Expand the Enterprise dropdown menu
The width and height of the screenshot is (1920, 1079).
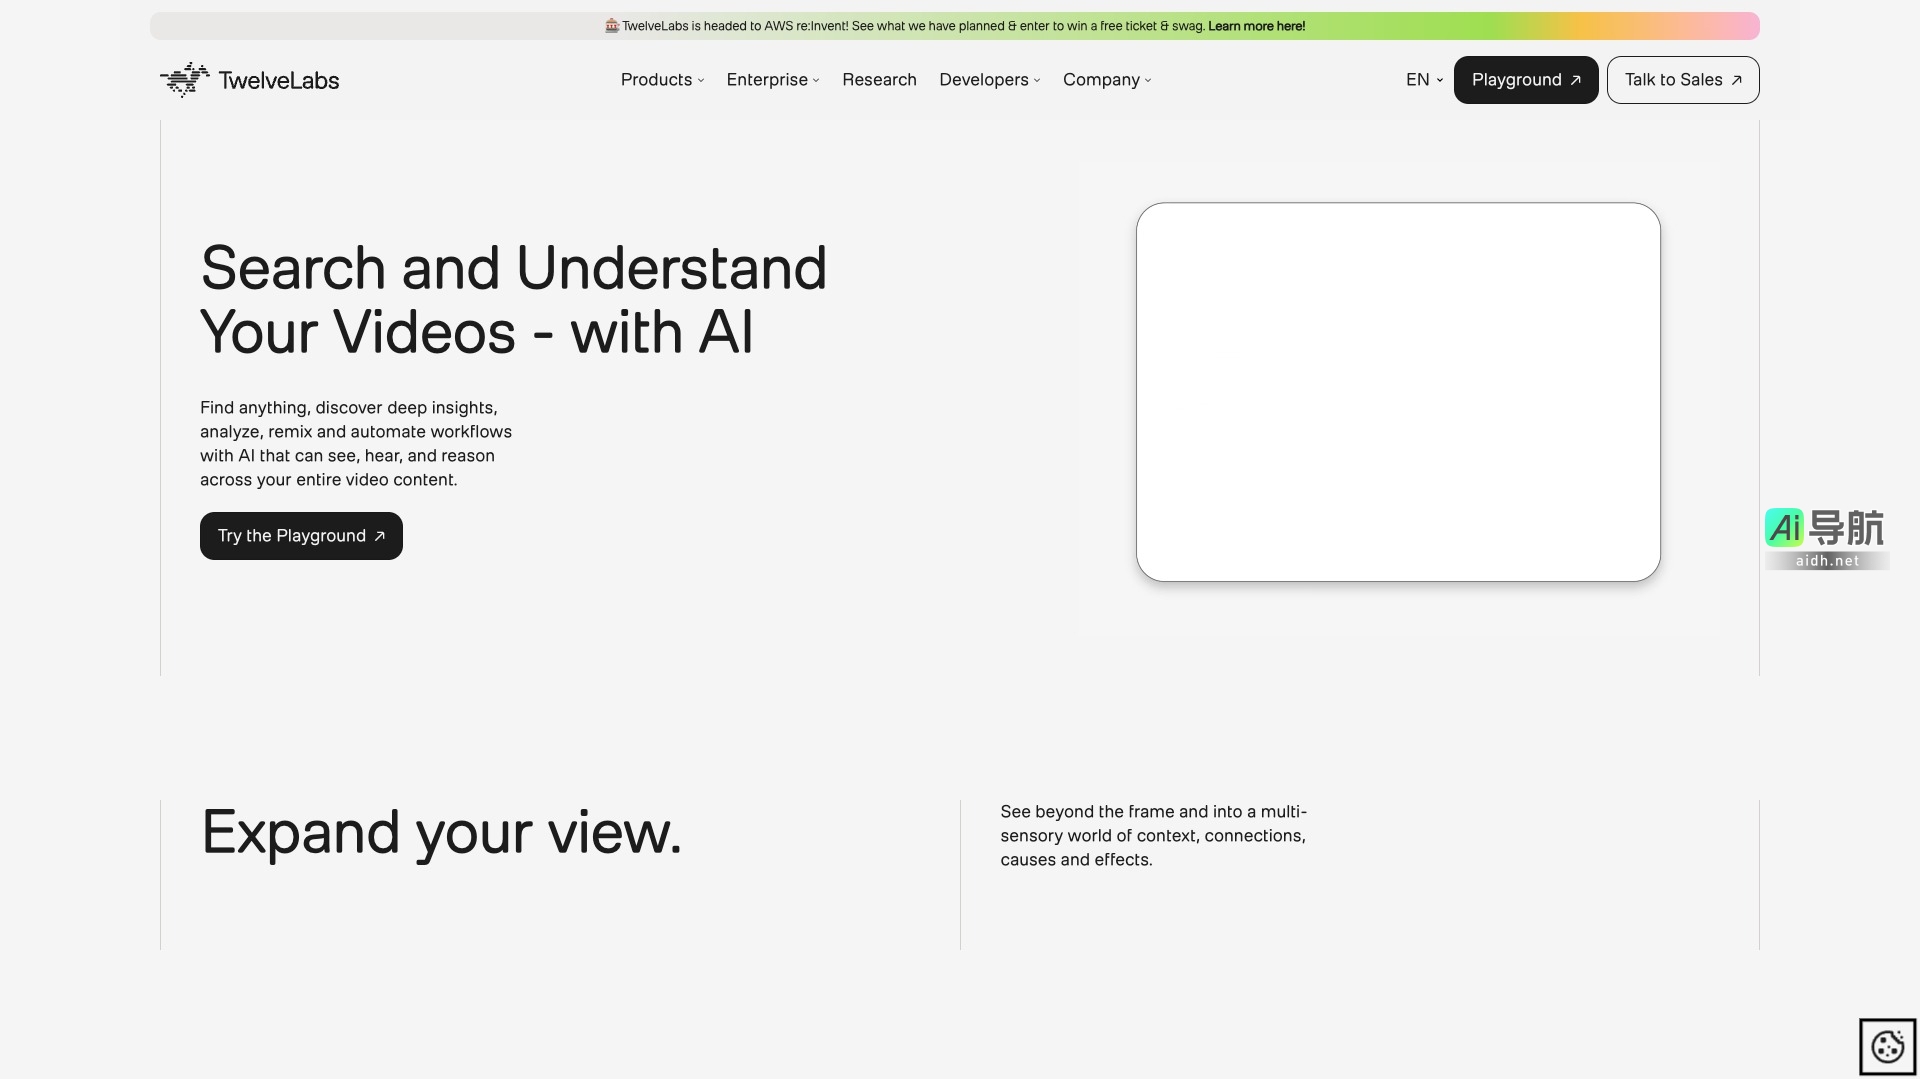click(x=772, y=80)
